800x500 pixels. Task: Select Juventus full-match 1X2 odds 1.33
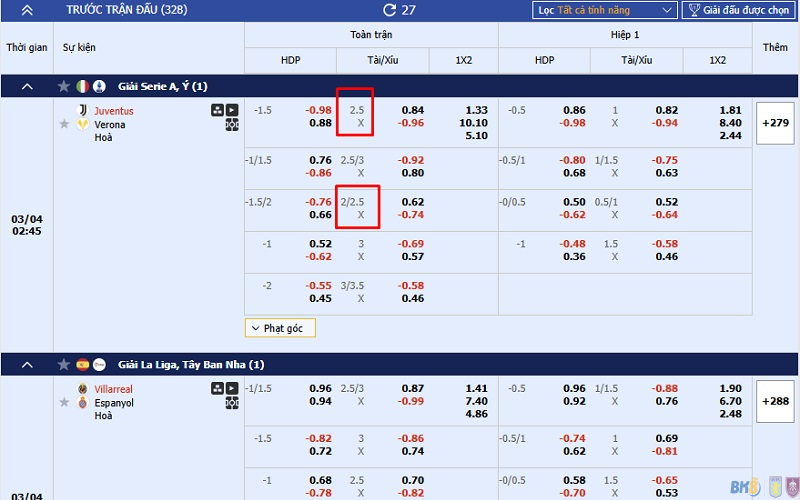point(477,110)
